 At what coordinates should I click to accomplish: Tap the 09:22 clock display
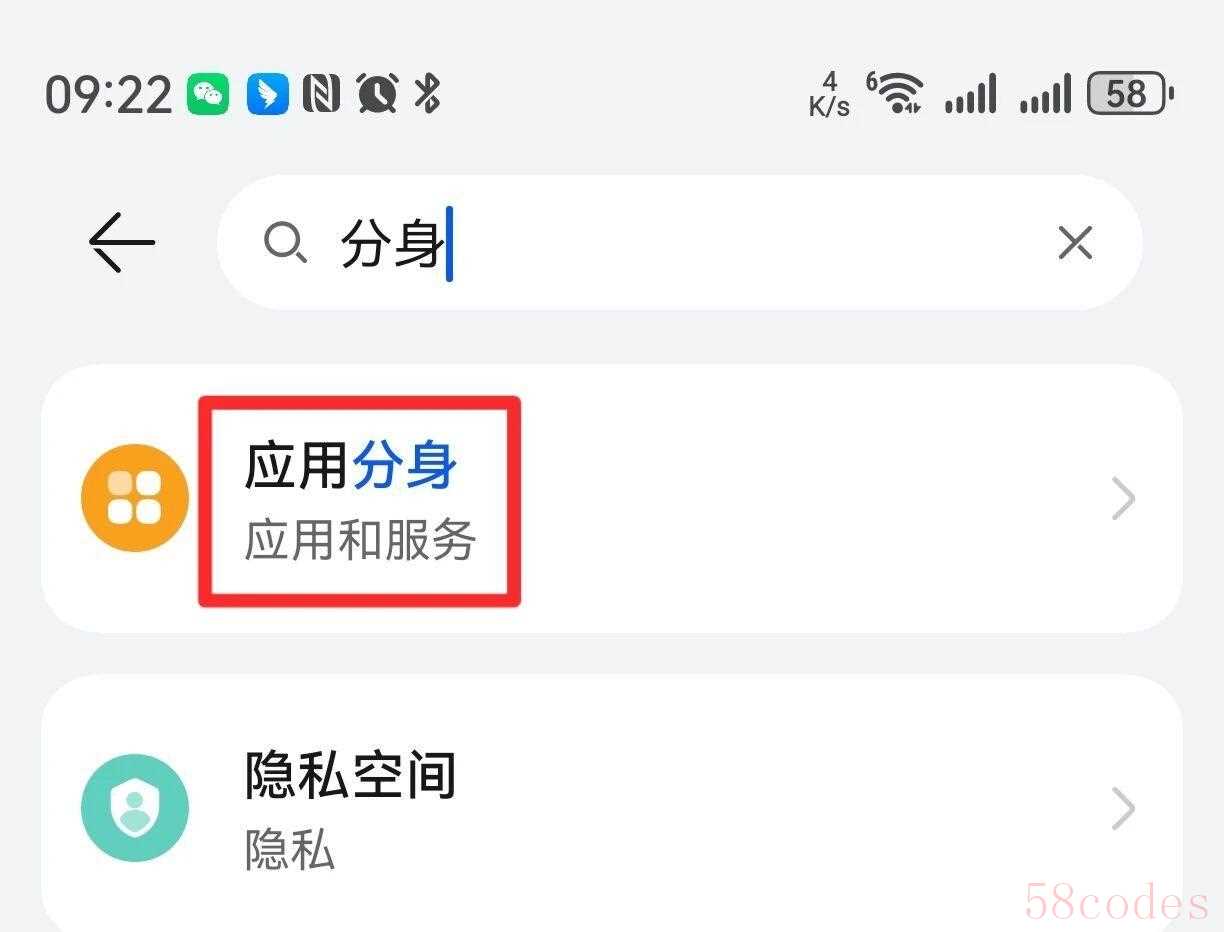coord(109,95)
